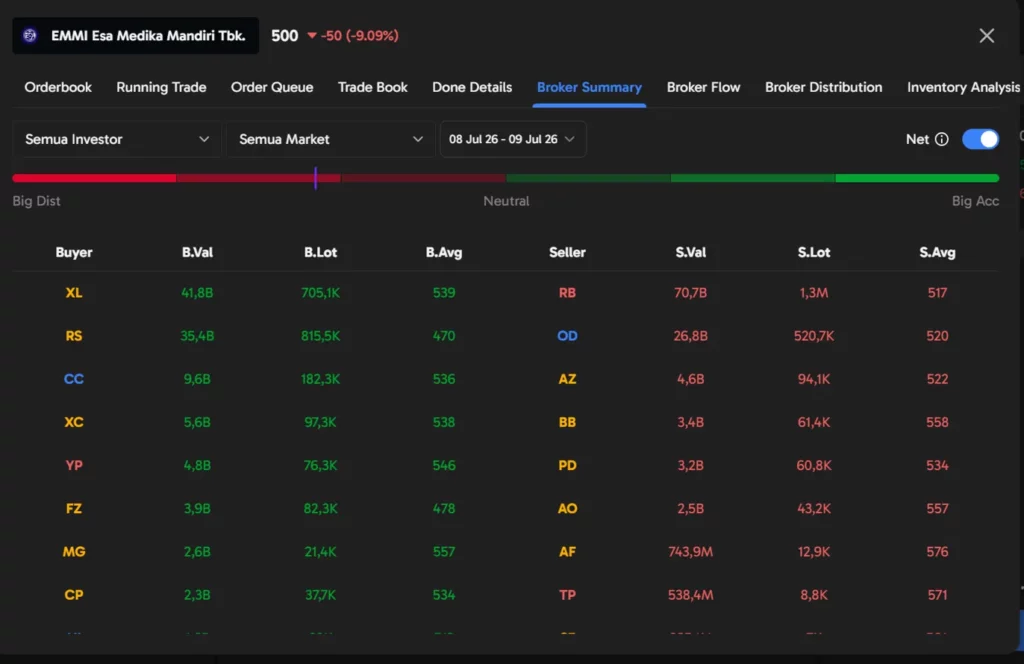Click the buy lot 815,5K
1024x664 pixels.
[321, 336]
